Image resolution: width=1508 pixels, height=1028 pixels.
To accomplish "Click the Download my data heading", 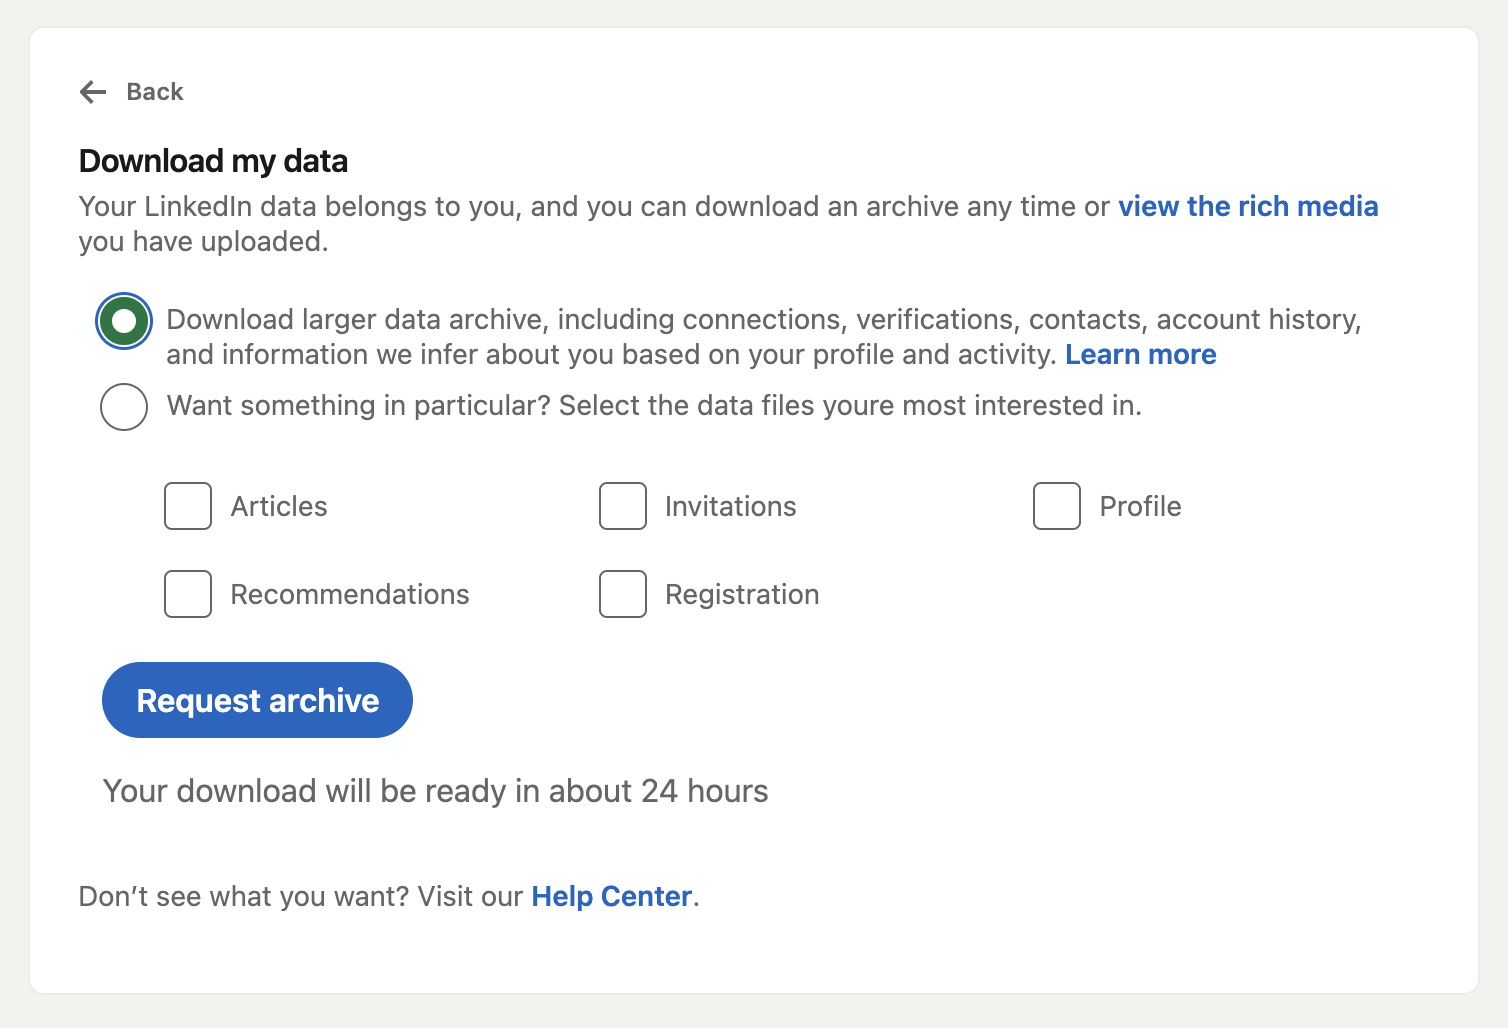I will (213, 160).
